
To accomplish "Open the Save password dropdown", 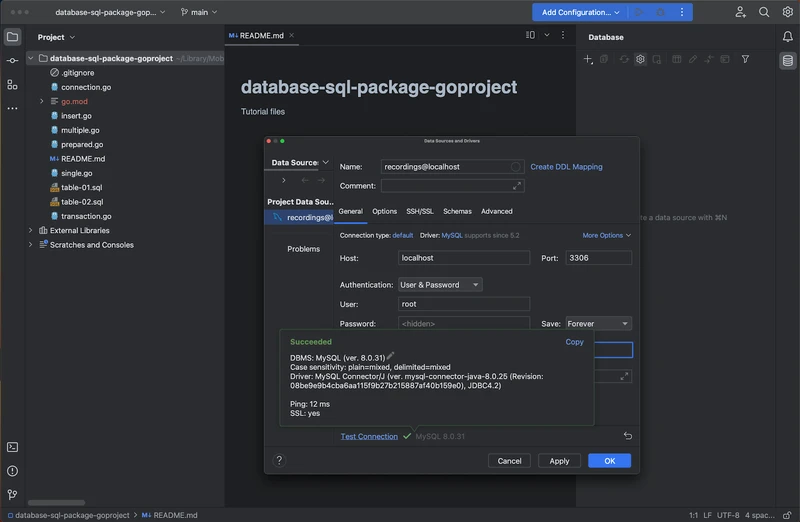I will click(x=598, y=324).
